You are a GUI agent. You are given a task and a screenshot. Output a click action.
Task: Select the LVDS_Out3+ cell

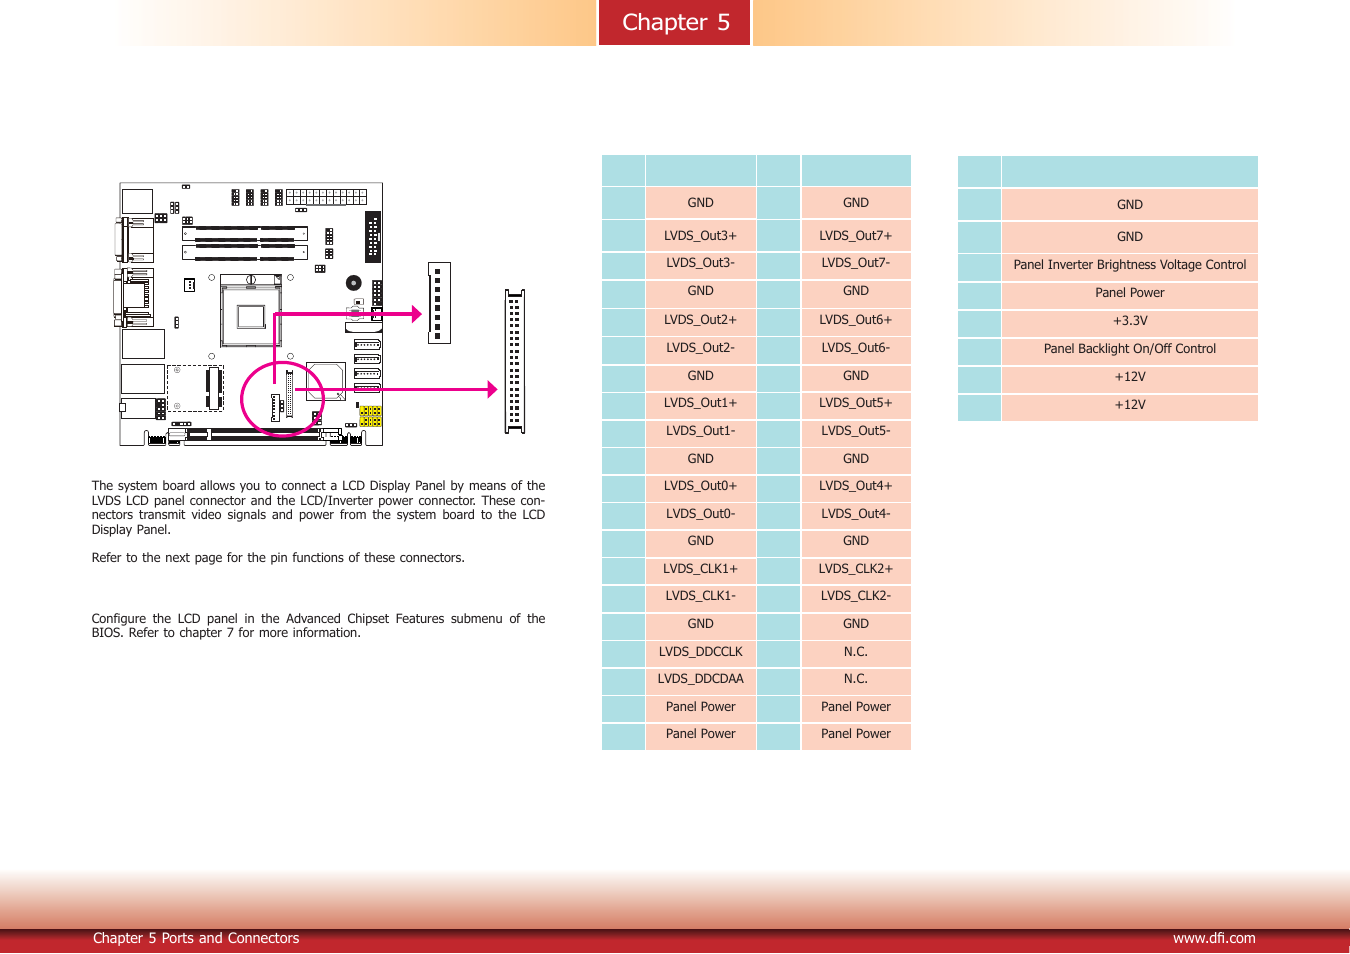pos(700,236)
